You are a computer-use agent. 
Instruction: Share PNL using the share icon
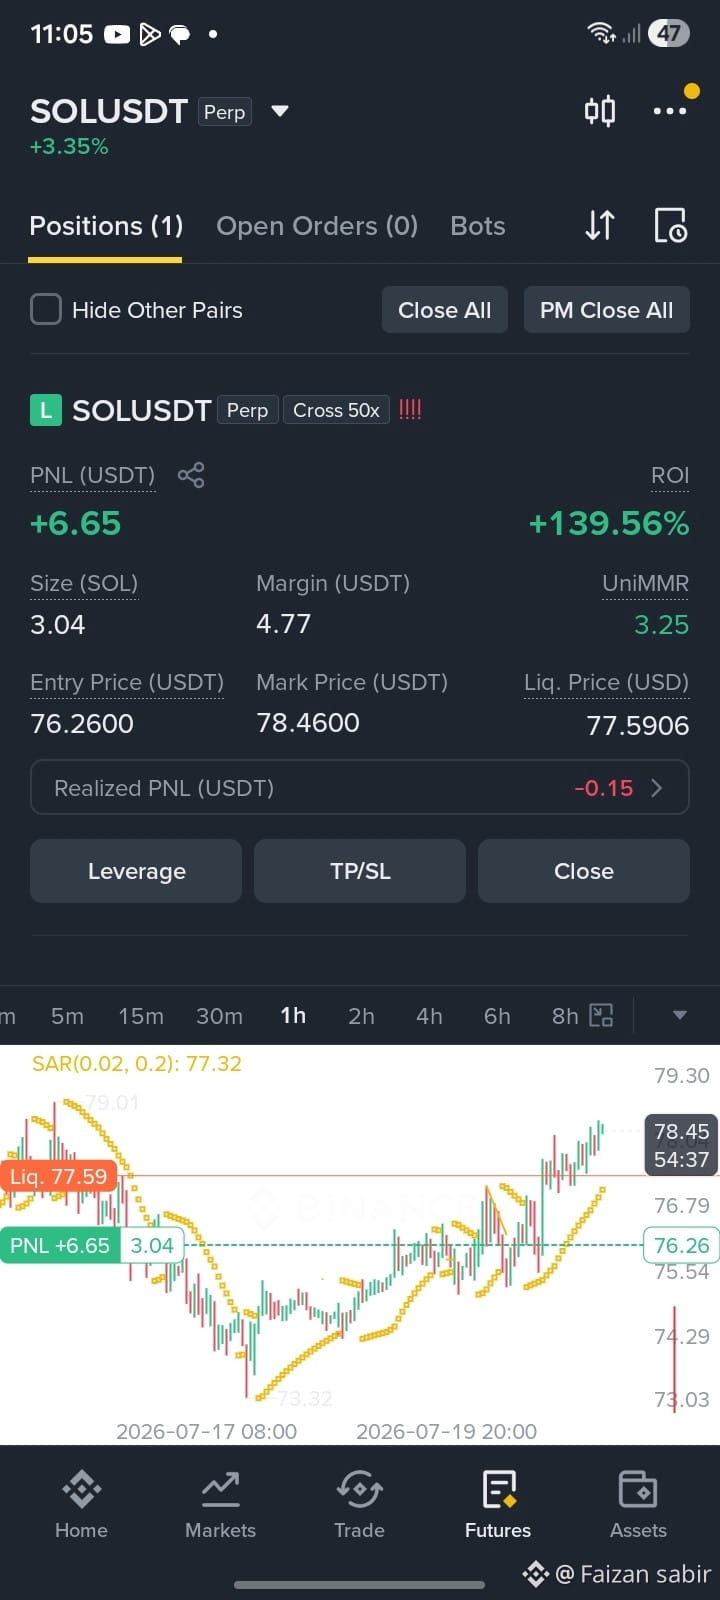pyautogui.click(x=191, y=475)
